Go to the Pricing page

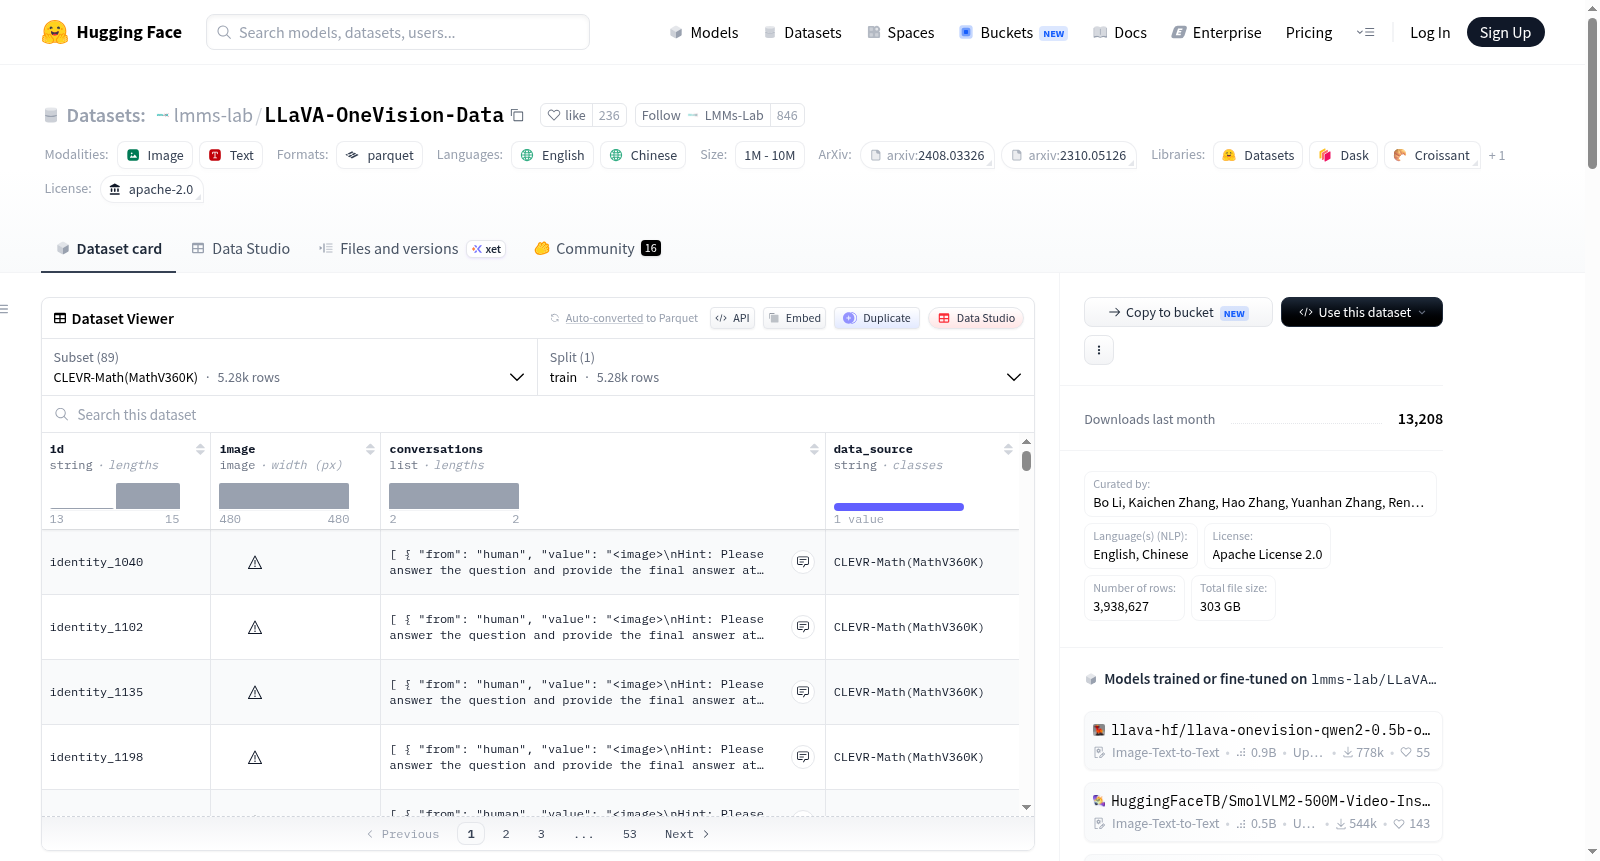coord(1308,33)
